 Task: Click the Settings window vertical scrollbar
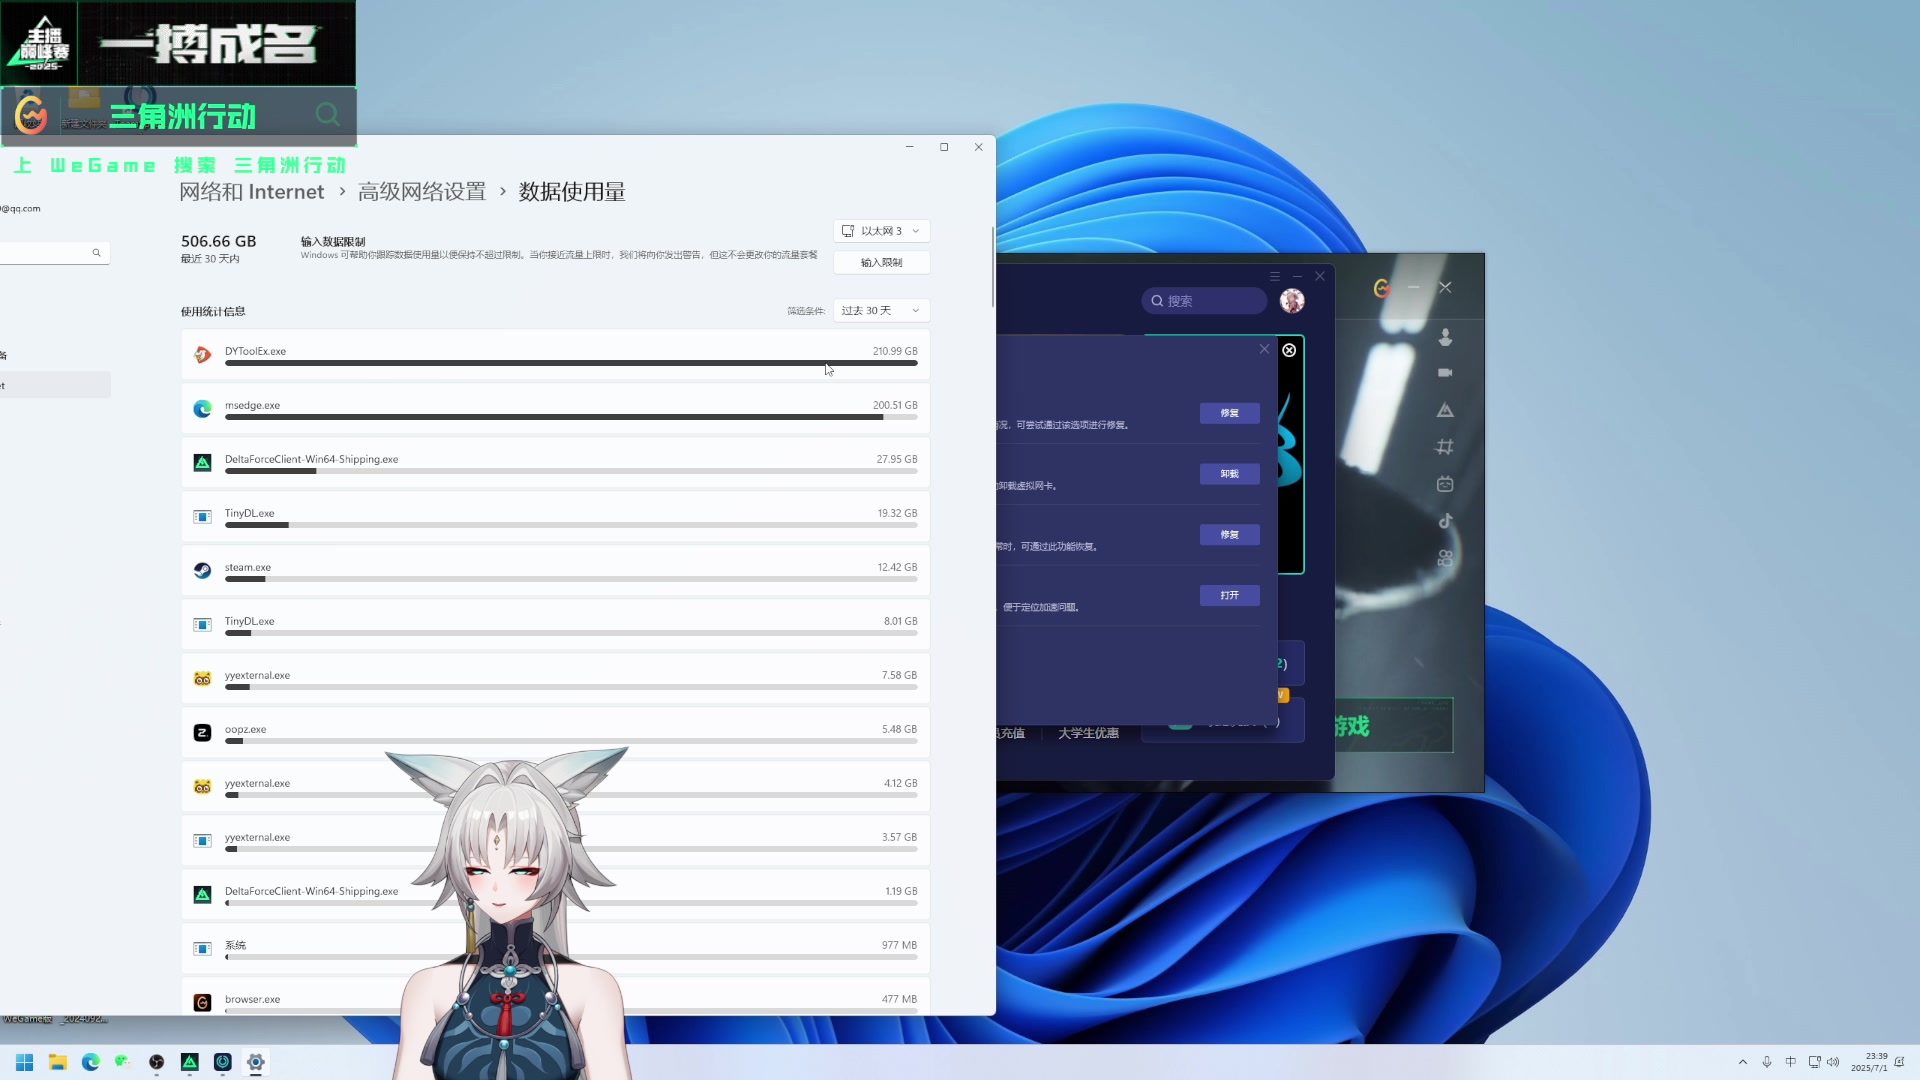992,267
